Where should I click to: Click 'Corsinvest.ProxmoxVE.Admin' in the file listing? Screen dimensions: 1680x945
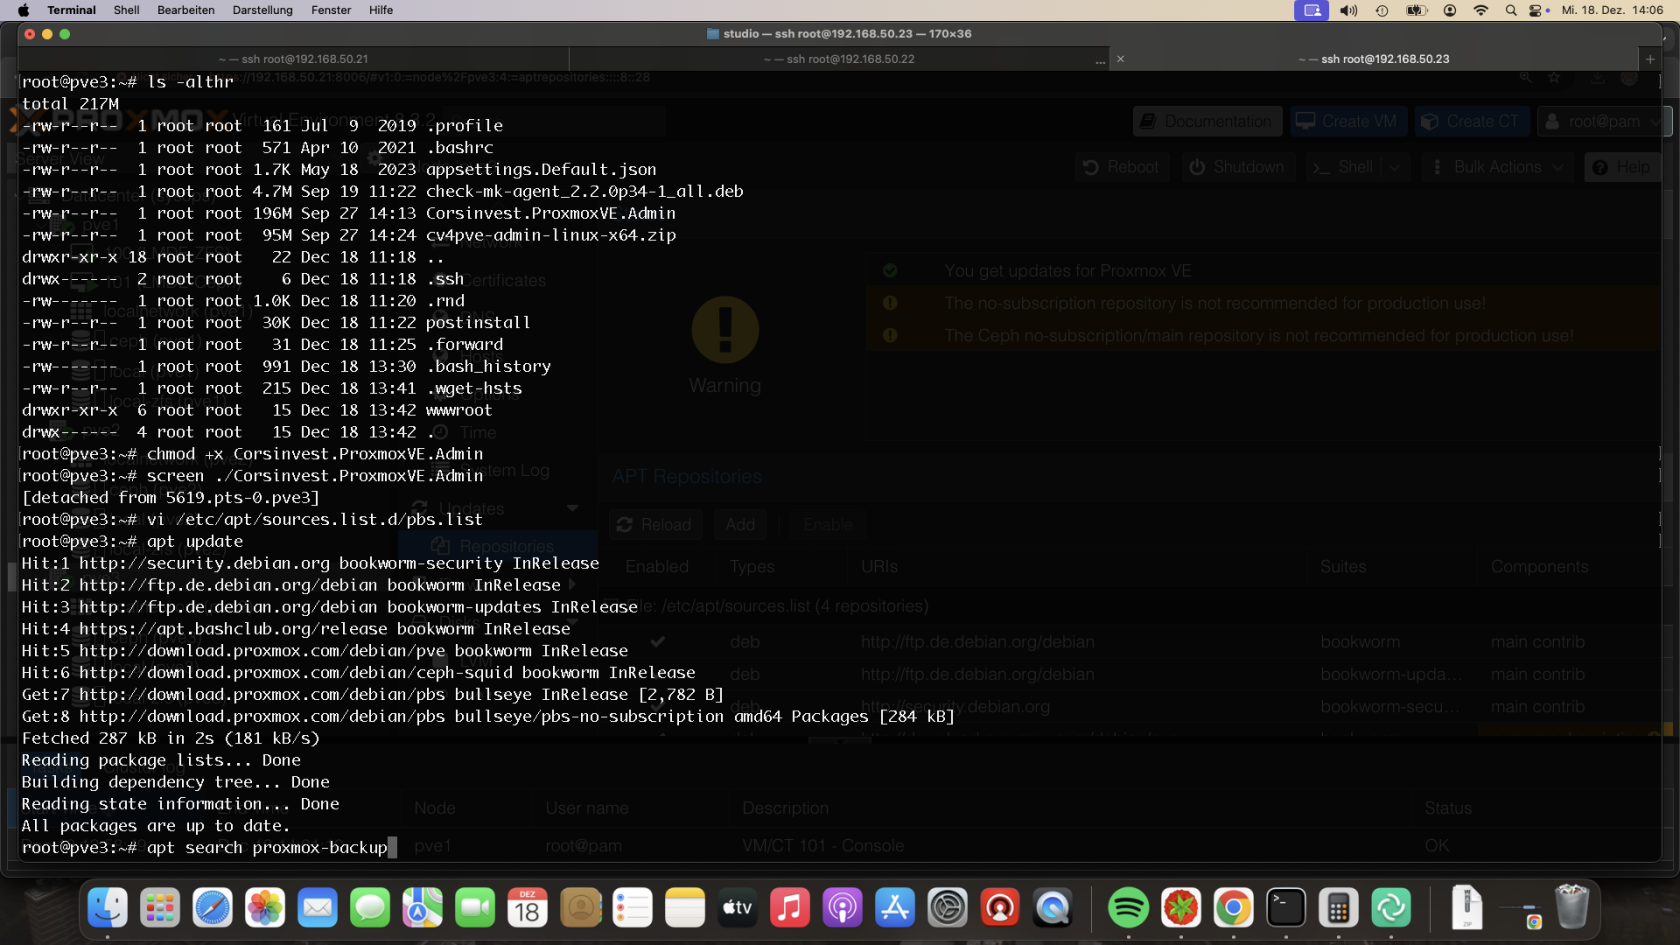(551, 213)
